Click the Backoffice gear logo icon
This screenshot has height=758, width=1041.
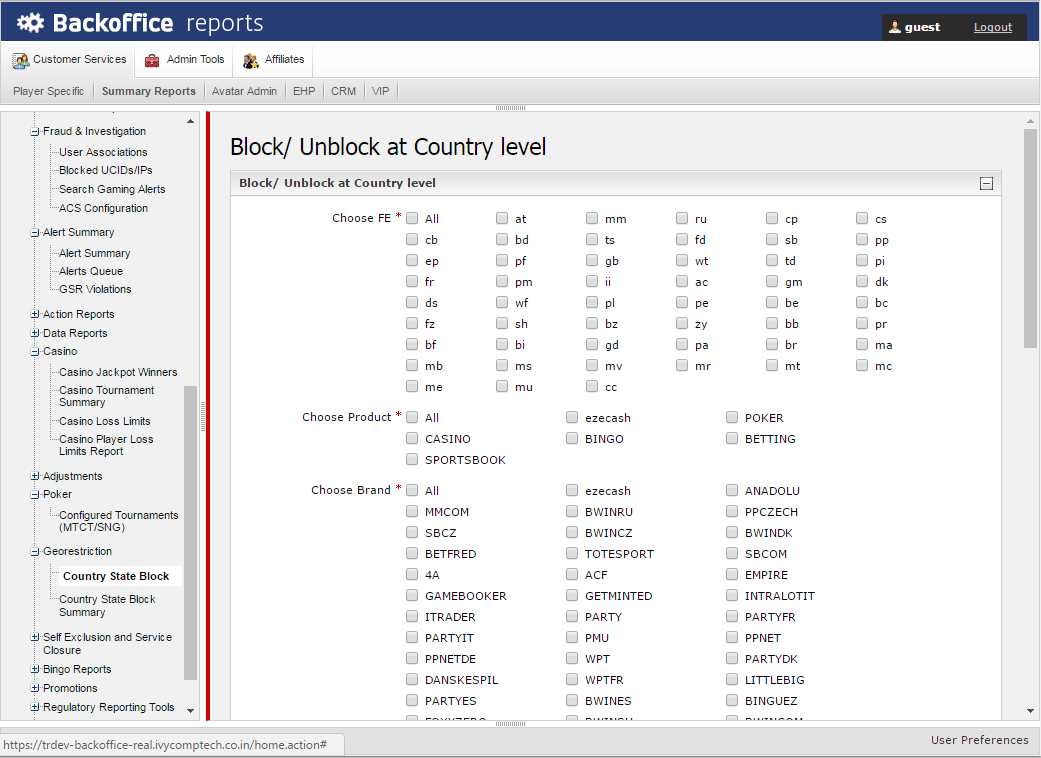pyautogui.click(x=30, y=22)
